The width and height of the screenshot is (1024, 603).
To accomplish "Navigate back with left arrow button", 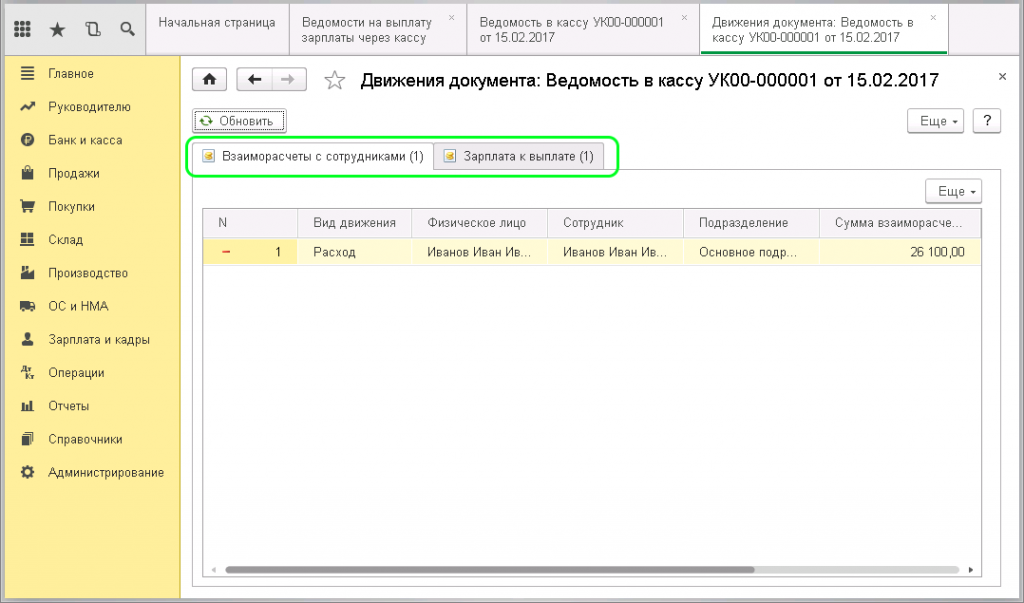I will (x=254, y=80).
